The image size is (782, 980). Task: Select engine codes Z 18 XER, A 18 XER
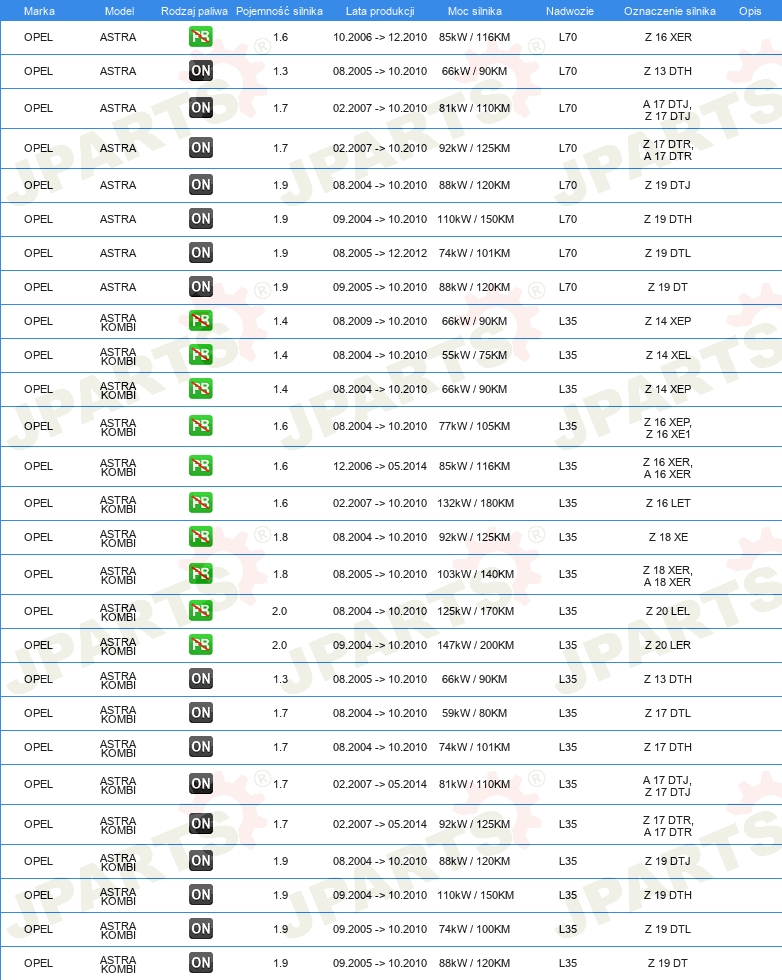tap(668, 576)
